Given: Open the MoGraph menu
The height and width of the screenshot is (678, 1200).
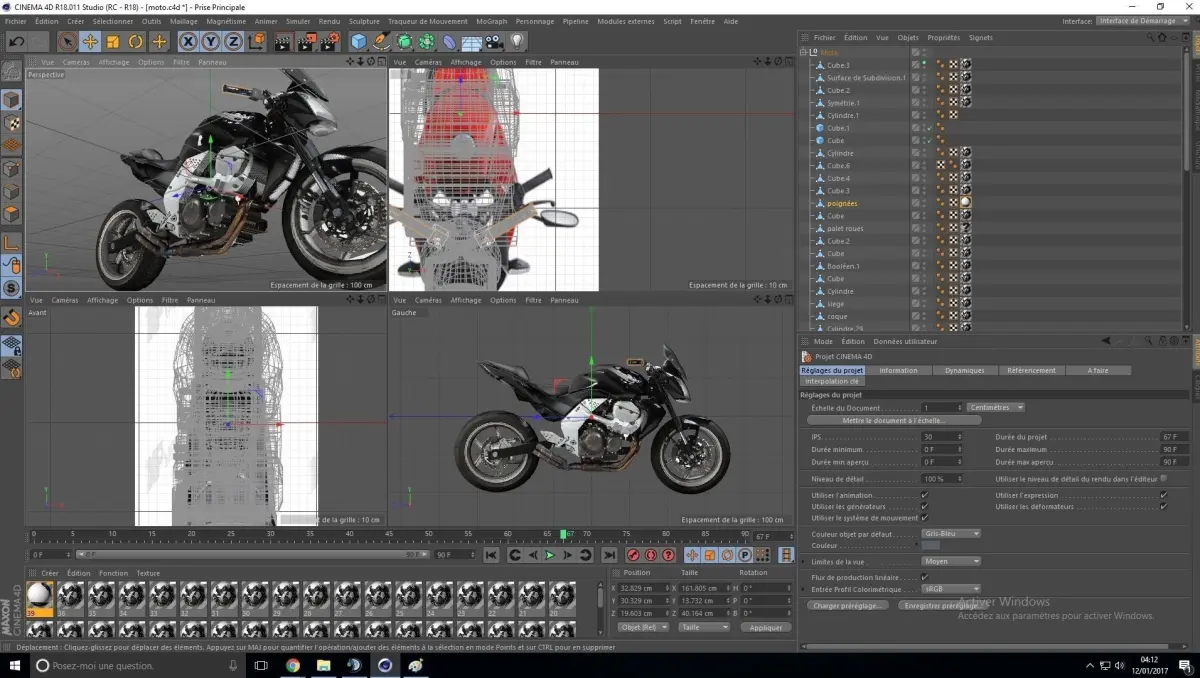Looking at the screenshot, I should [491, 20].
